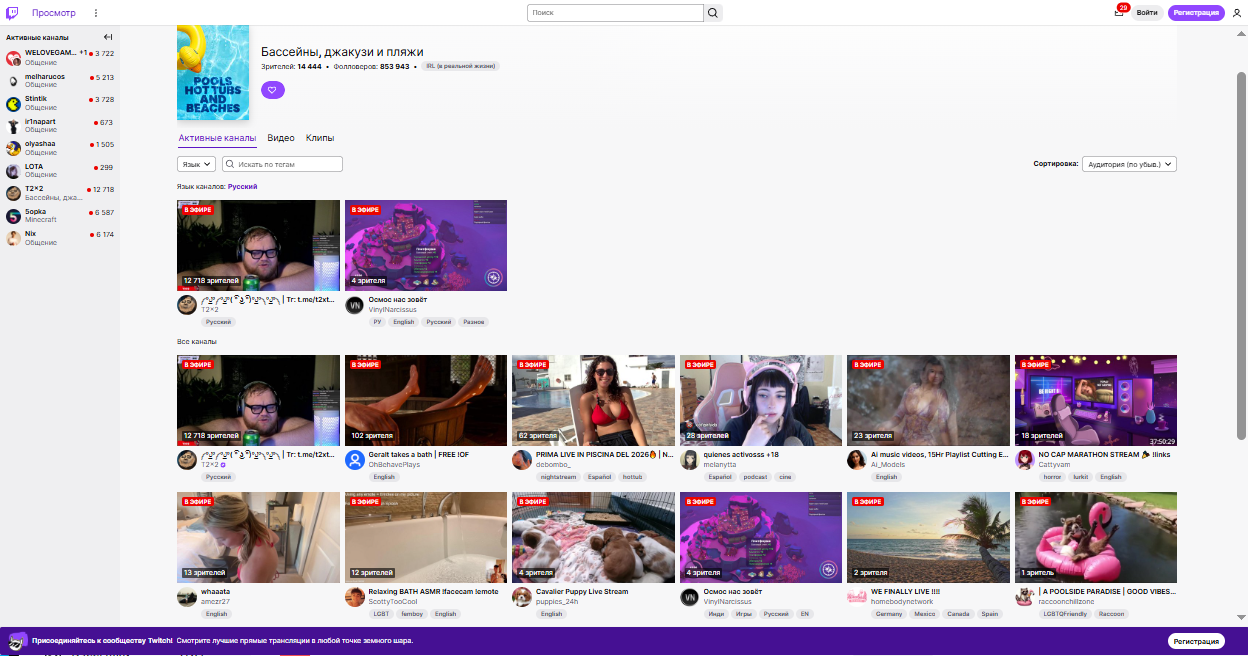Click T2×2 row in the sidebar
The image size is (1248, 656).
point(60,193)
